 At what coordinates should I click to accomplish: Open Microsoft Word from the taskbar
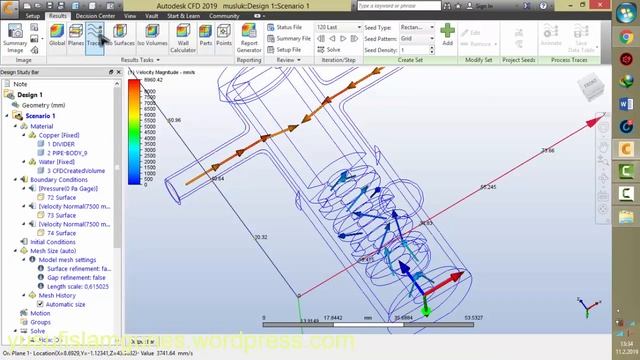coord(626,104)
